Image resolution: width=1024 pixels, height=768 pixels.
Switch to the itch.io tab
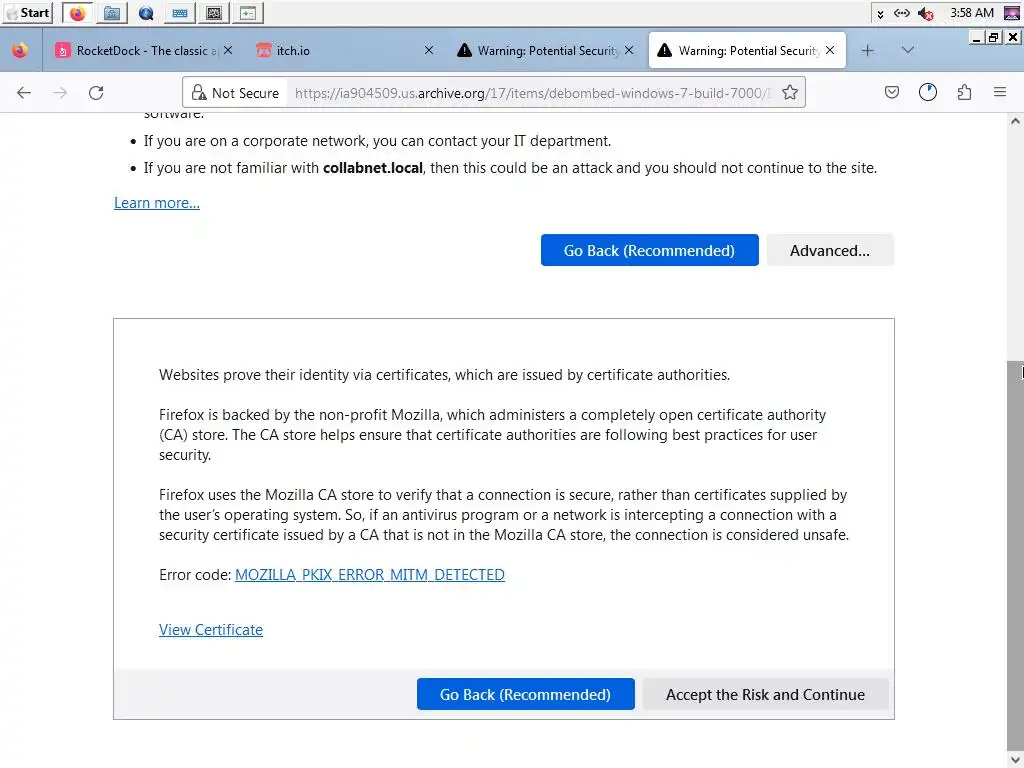344,50
